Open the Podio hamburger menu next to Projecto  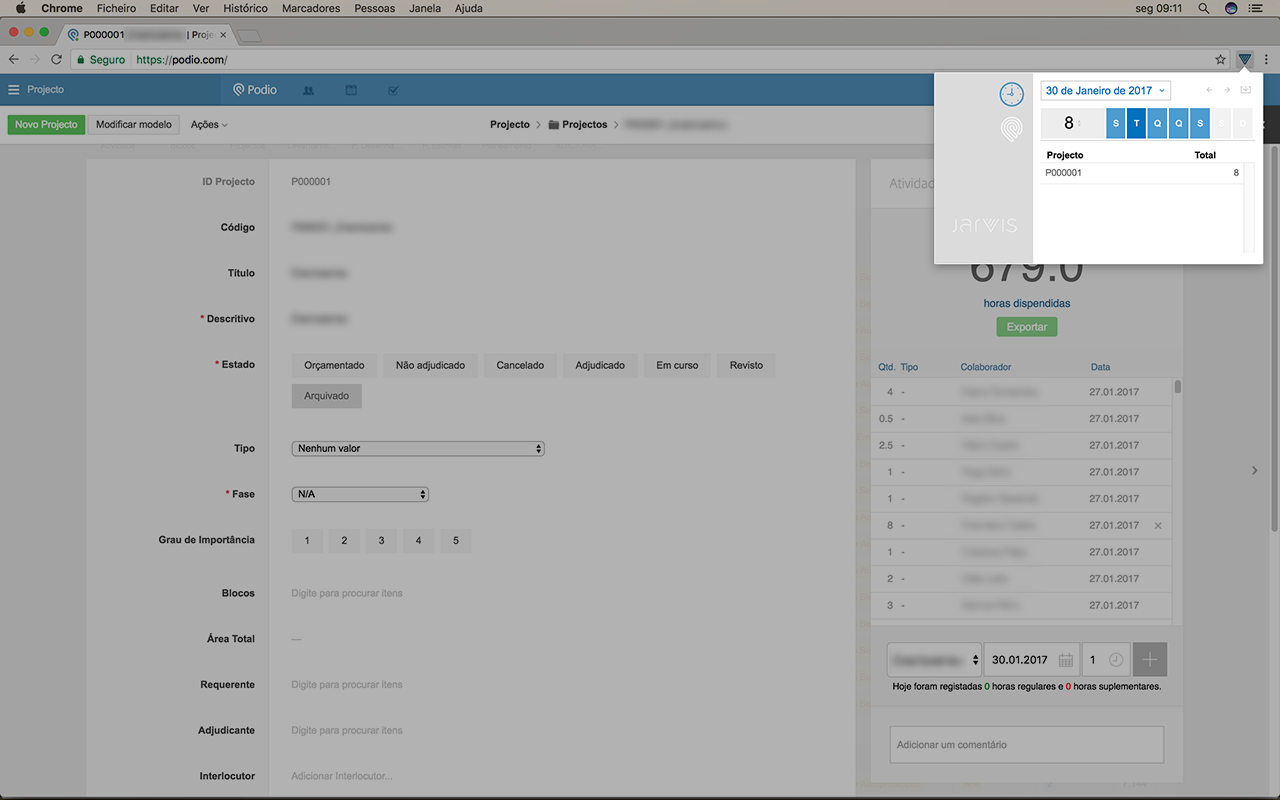click(14, 90)
